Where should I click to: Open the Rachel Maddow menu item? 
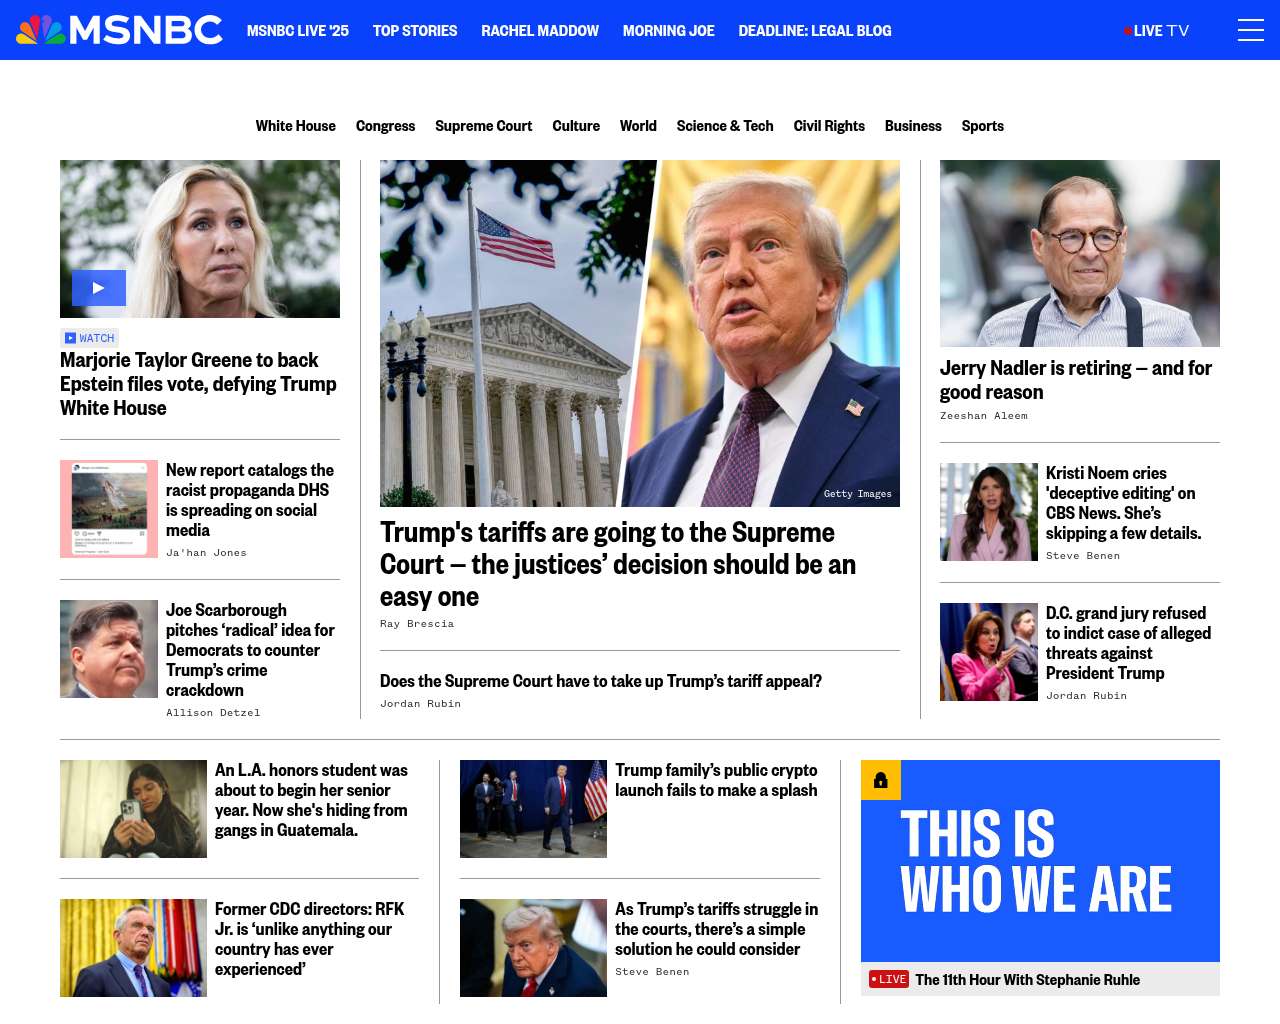540,31
